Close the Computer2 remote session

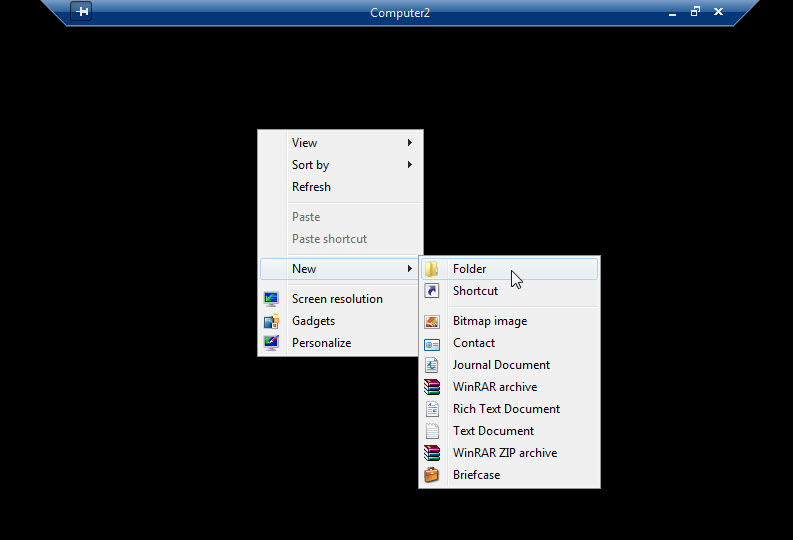pyautogui.click(x=718, y=11)
